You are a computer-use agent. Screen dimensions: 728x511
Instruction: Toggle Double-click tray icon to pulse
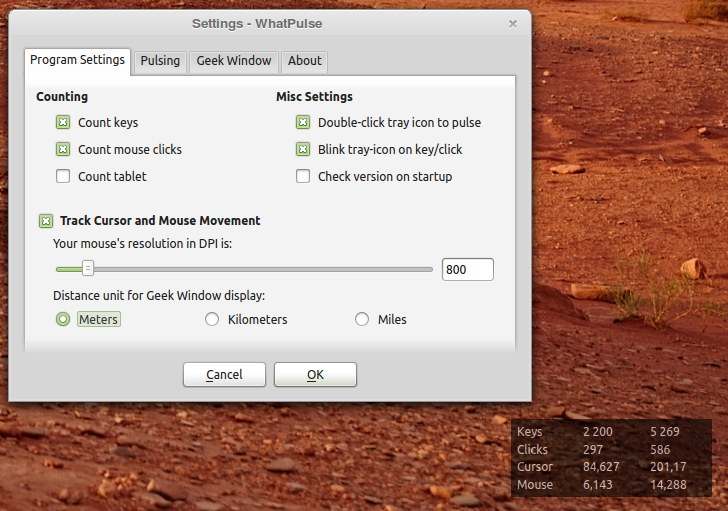point(303,123)
